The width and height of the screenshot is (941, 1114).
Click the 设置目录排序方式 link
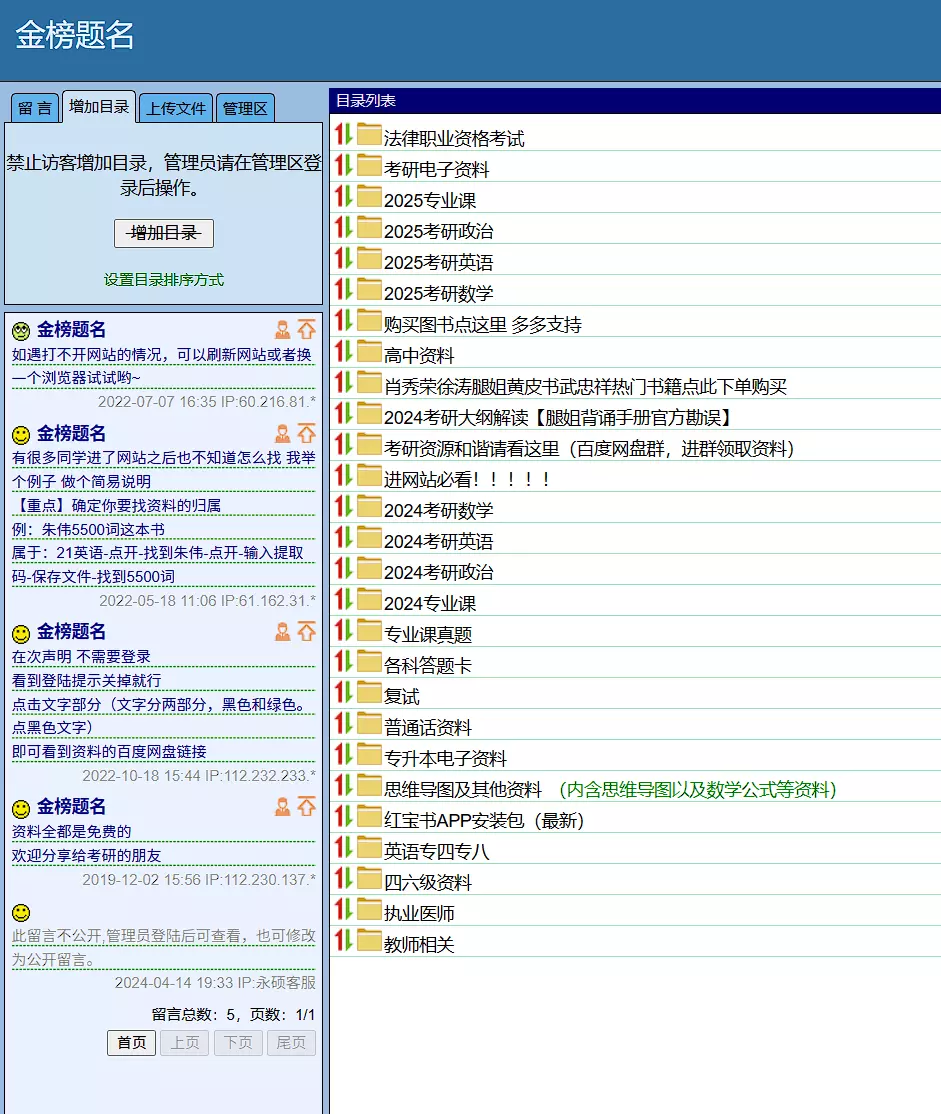tap(164, 280)
